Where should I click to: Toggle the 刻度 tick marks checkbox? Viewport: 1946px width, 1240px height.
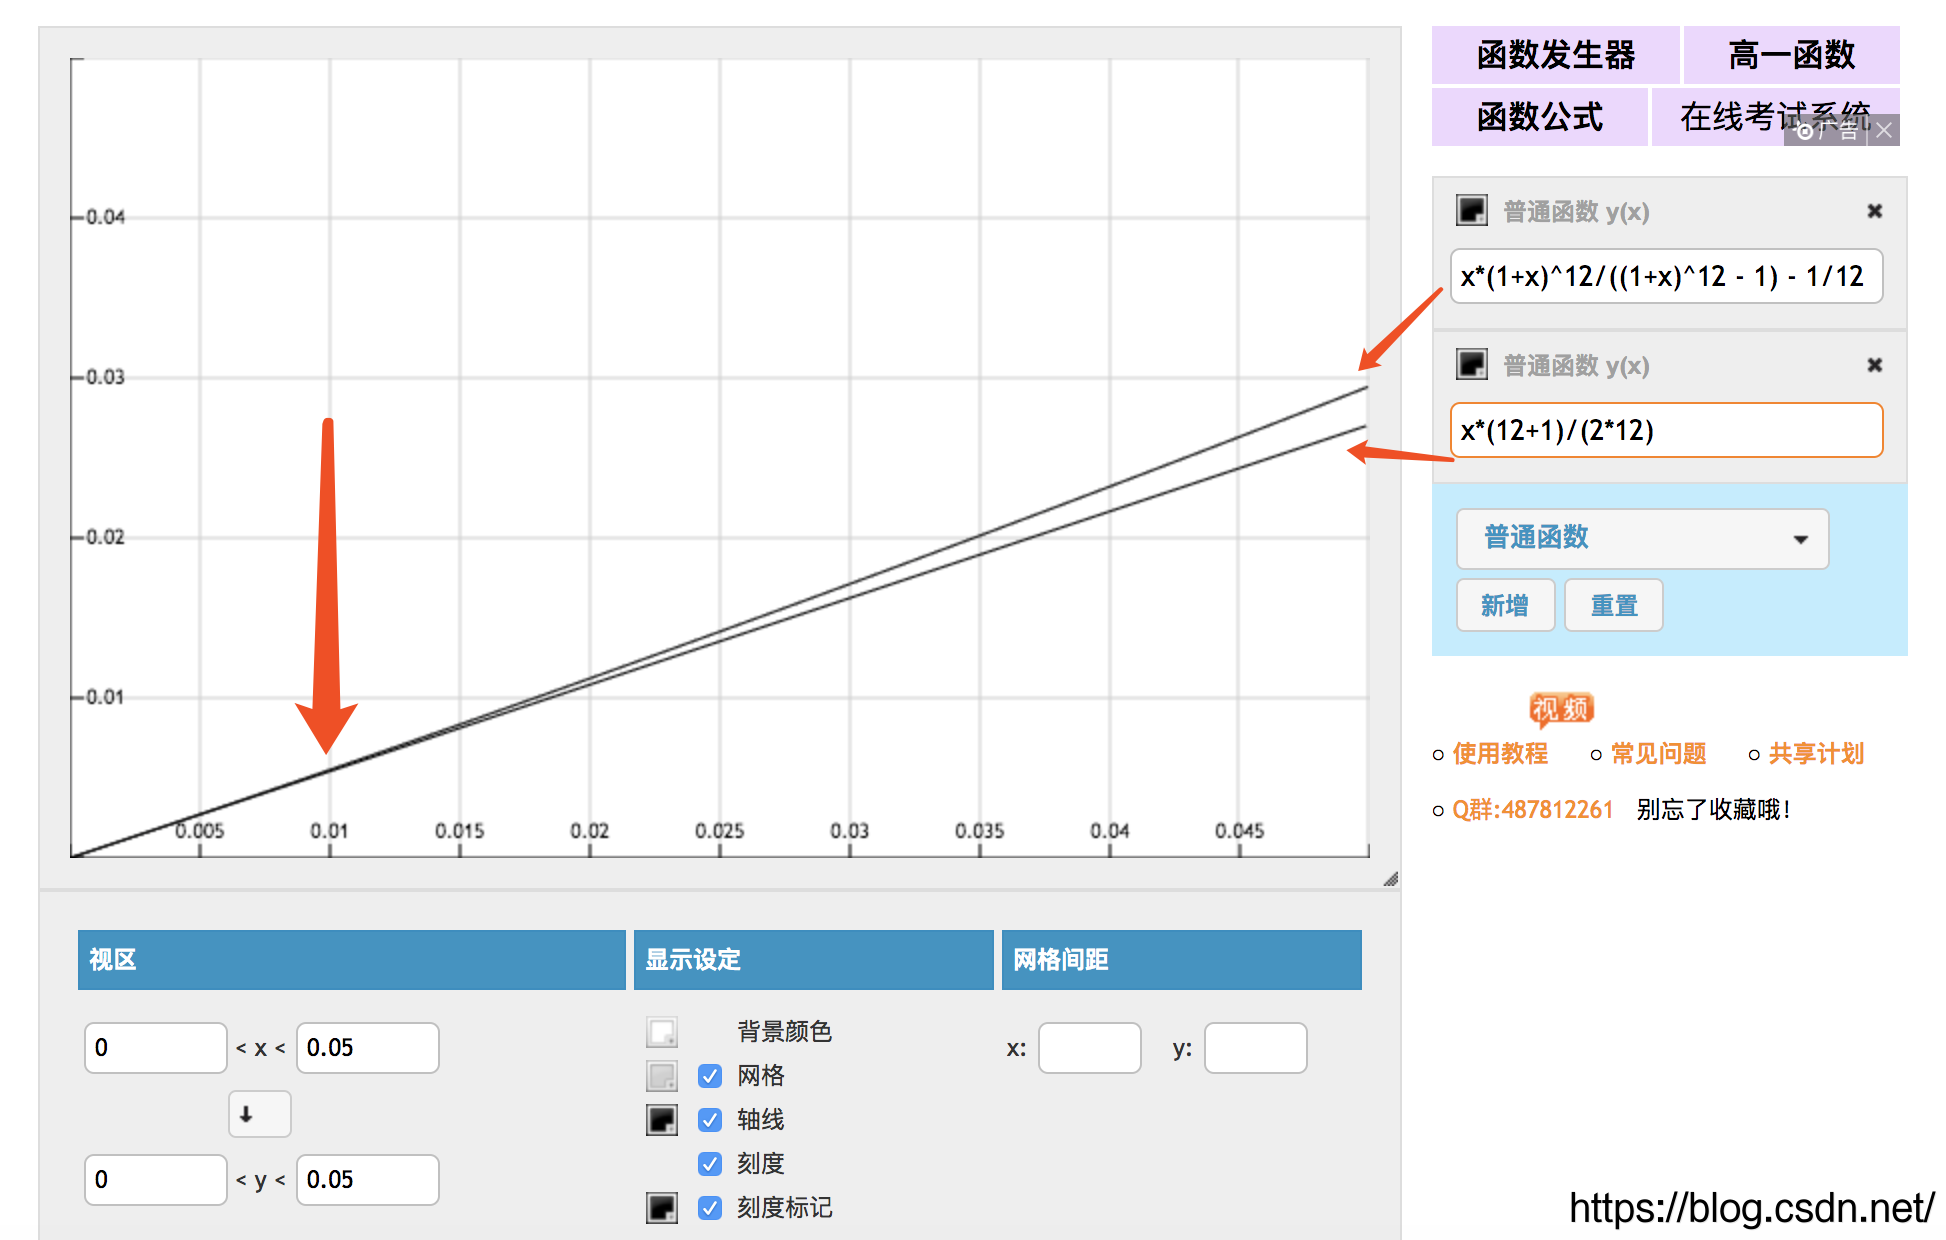(x=710, y=1164)
